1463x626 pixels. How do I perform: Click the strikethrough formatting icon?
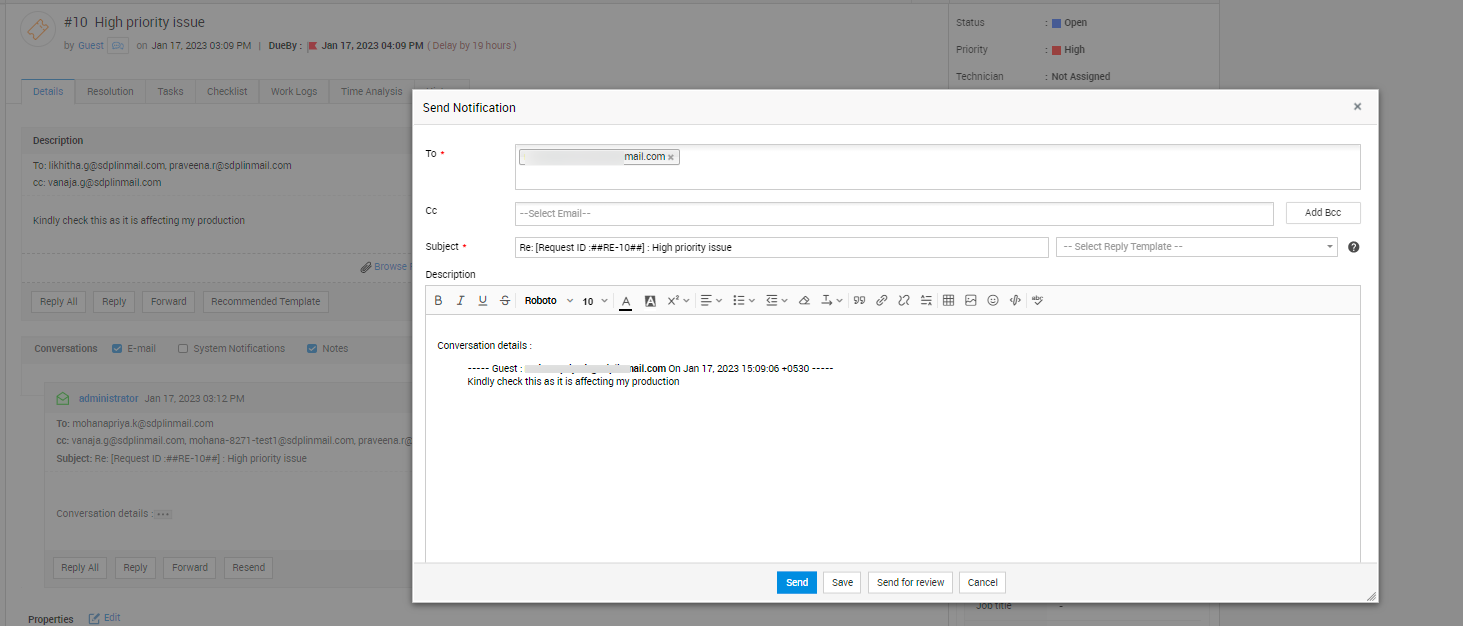(504, 300)
